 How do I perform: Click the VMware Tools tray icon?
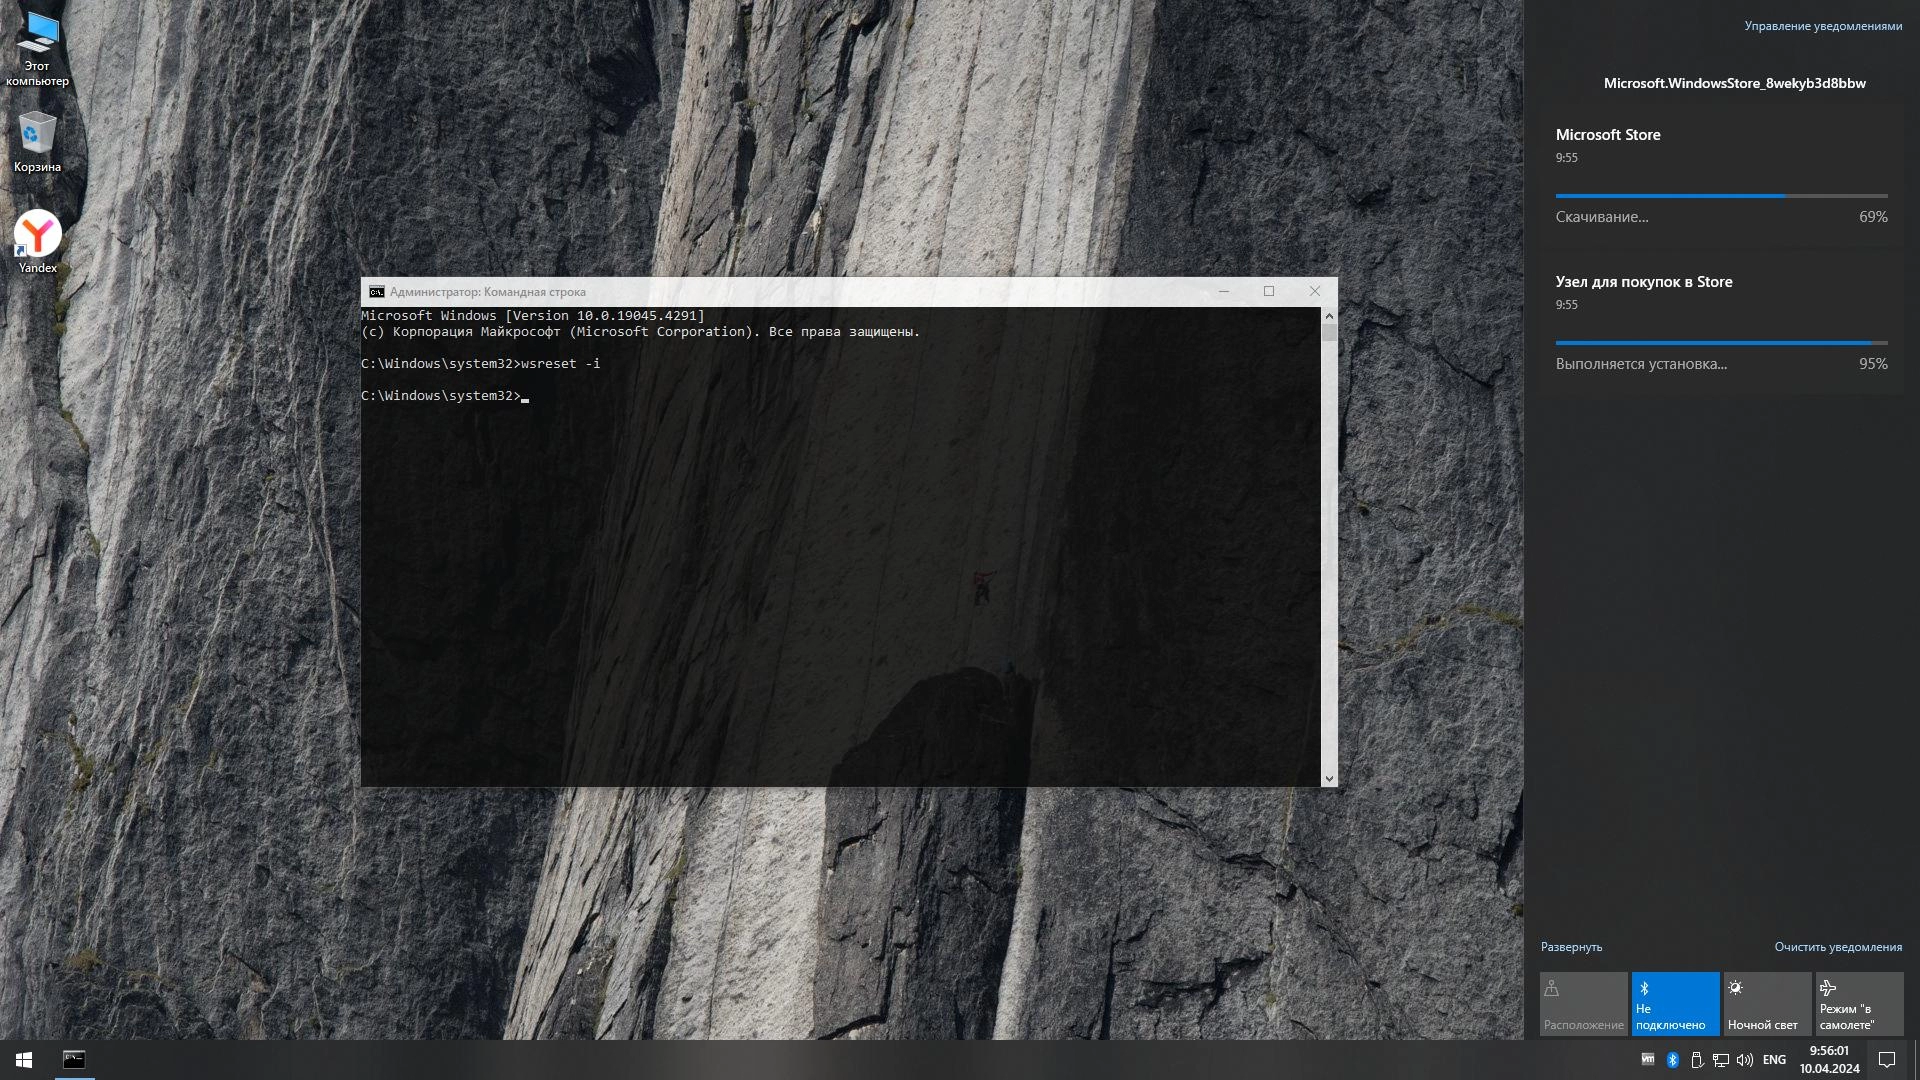pyautogui.click(x=1648, y=1060)
